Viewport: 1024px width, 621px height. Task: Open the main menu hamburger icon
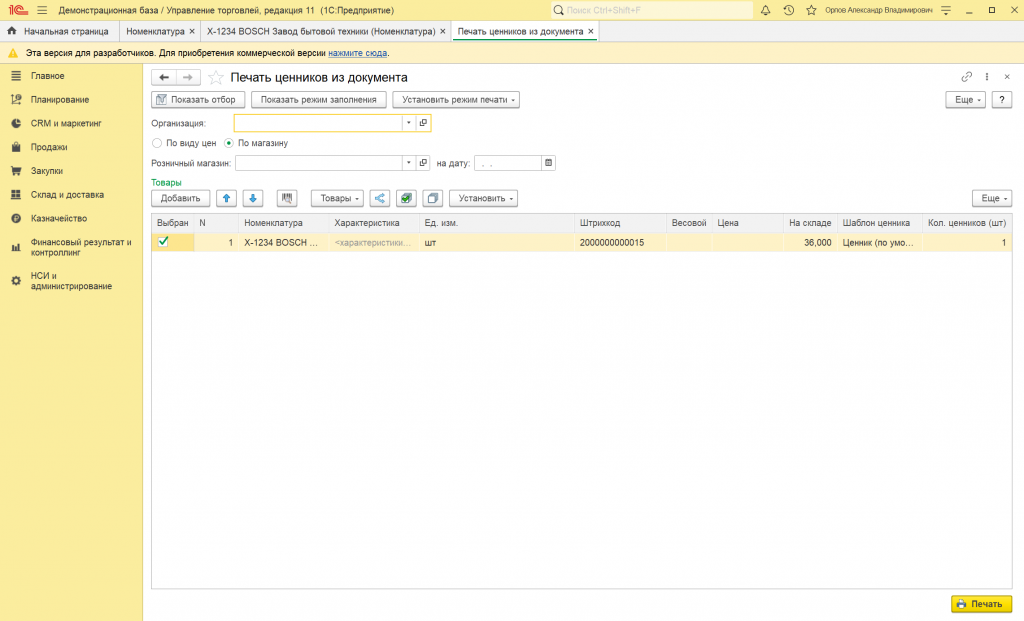(42, 10)
